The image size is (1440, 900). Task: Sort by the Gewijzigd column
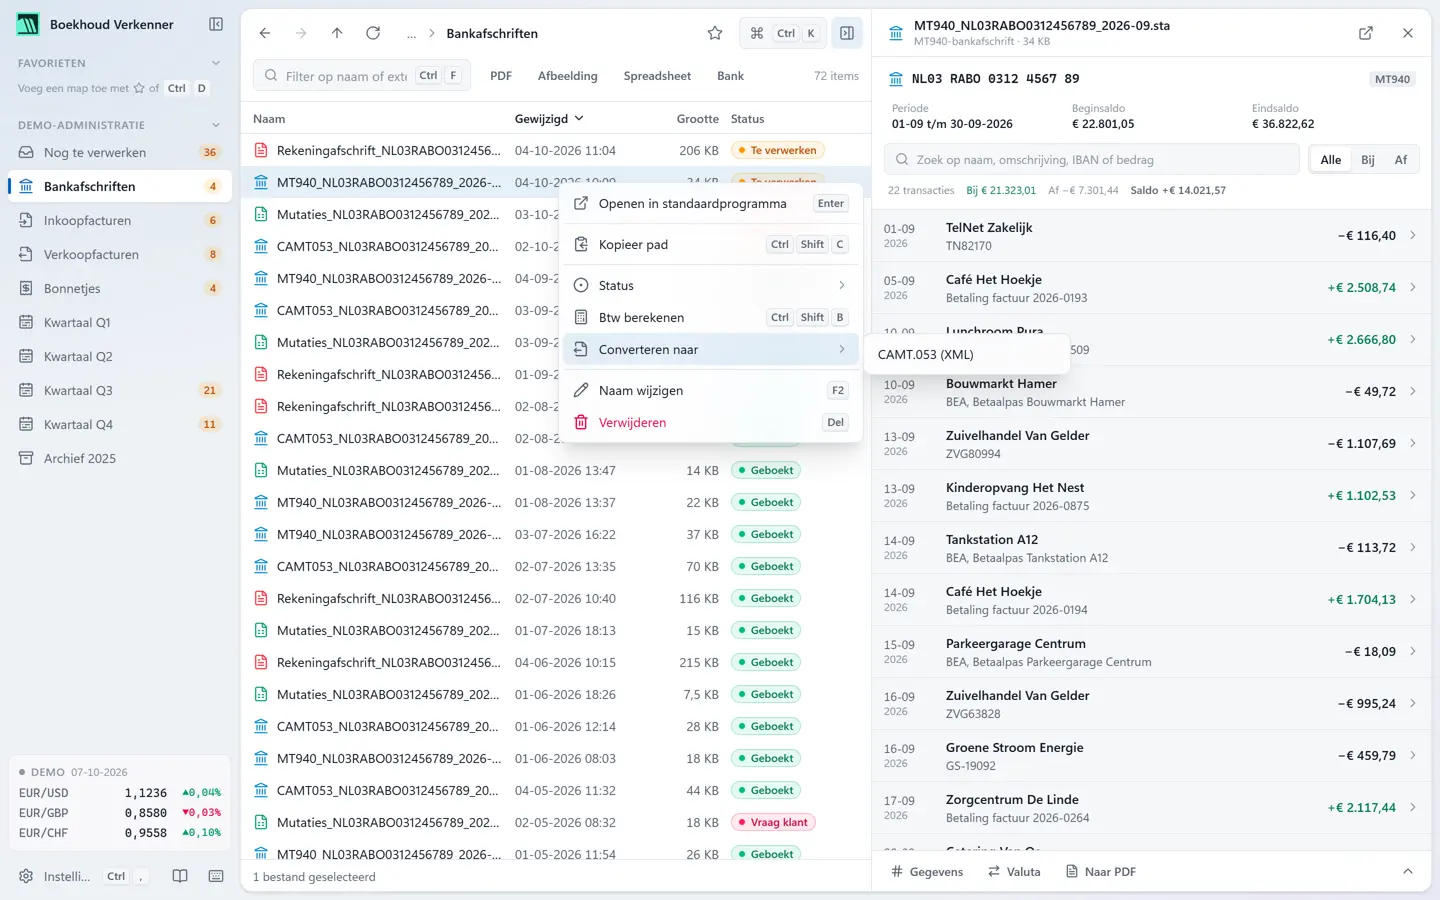(549, 119)
